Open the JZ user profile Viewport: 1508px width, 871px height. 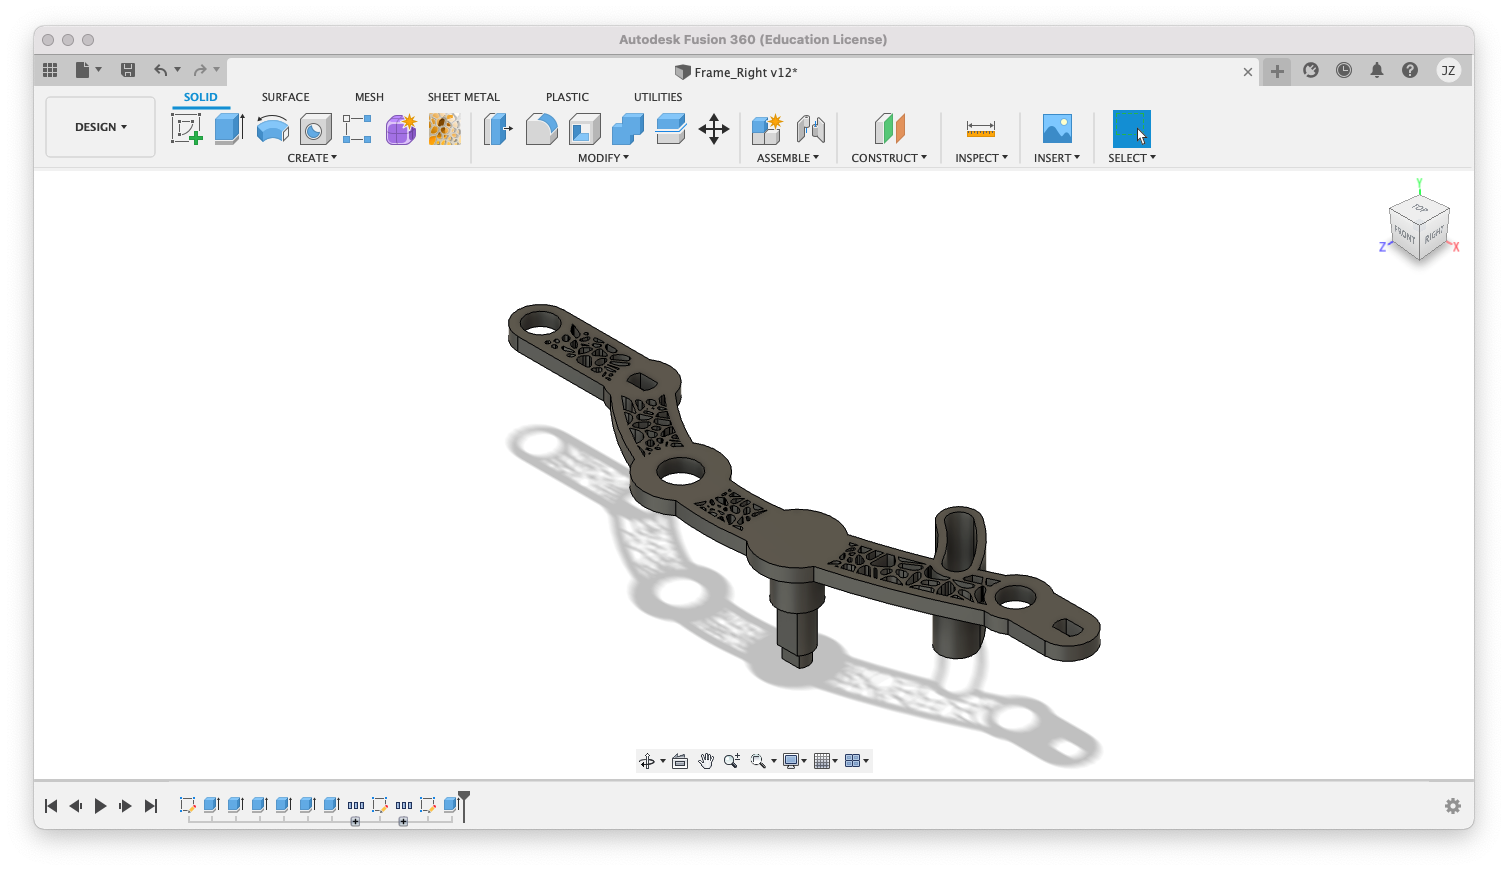click(1448, 70)
